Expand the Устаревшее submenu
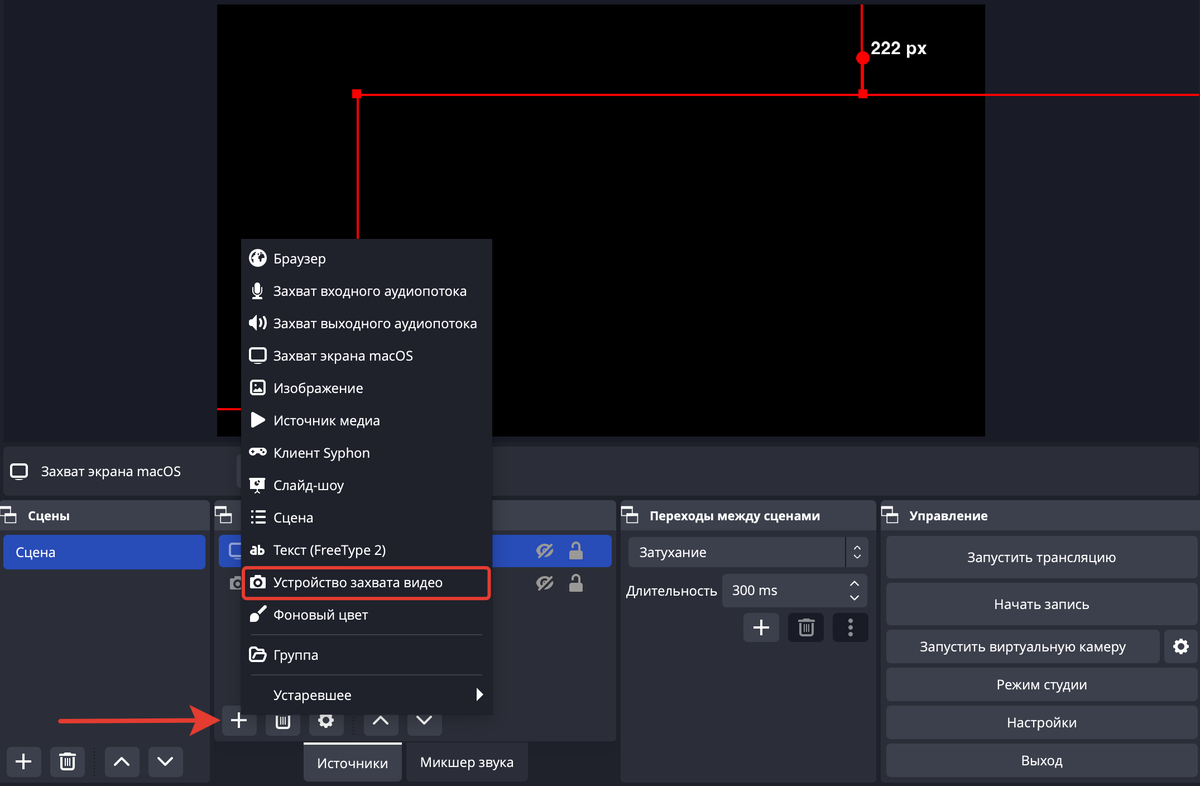 point(366,695)
